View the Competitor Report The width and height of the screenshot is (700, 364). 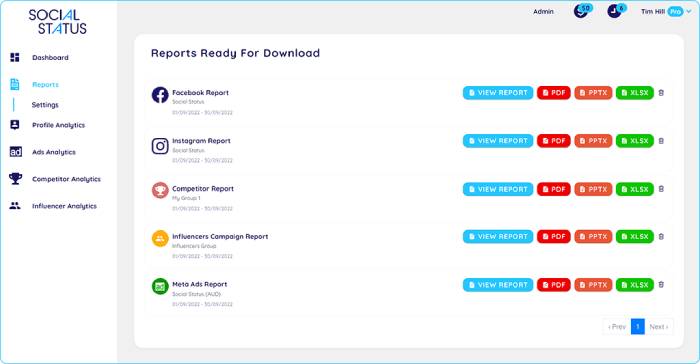[x=498, y=189]
